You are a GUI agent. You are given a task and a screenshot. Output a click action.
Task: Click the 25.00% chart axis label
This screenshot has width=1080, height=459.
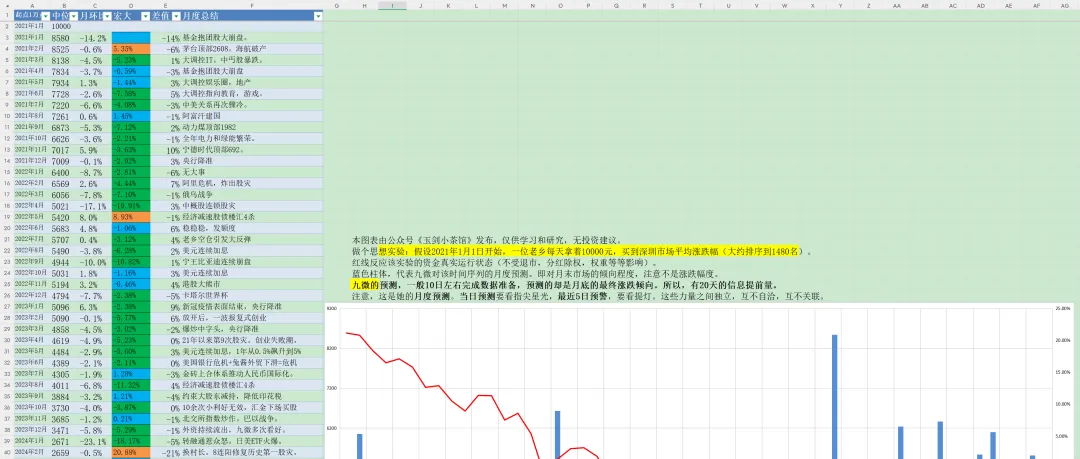[x=1063, y=309]
